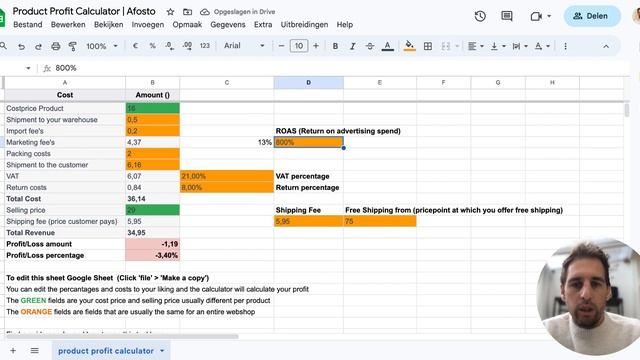Click the video call camera icon
The height and width of the screenshot is (360, 640).
click(536, 16)
